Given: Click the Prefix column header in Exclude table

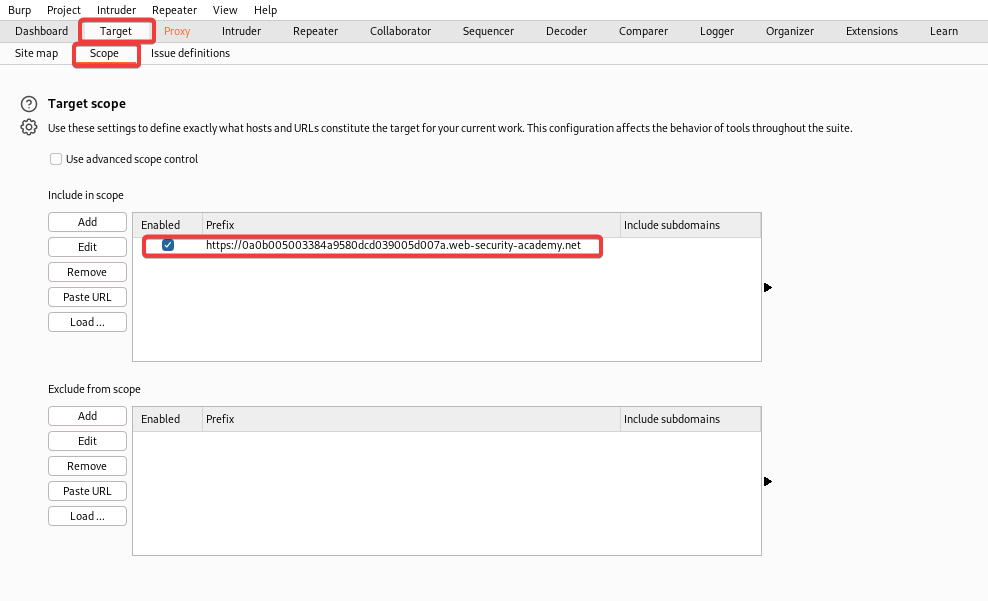Looking at the screenshot, I should click(410, 419).
